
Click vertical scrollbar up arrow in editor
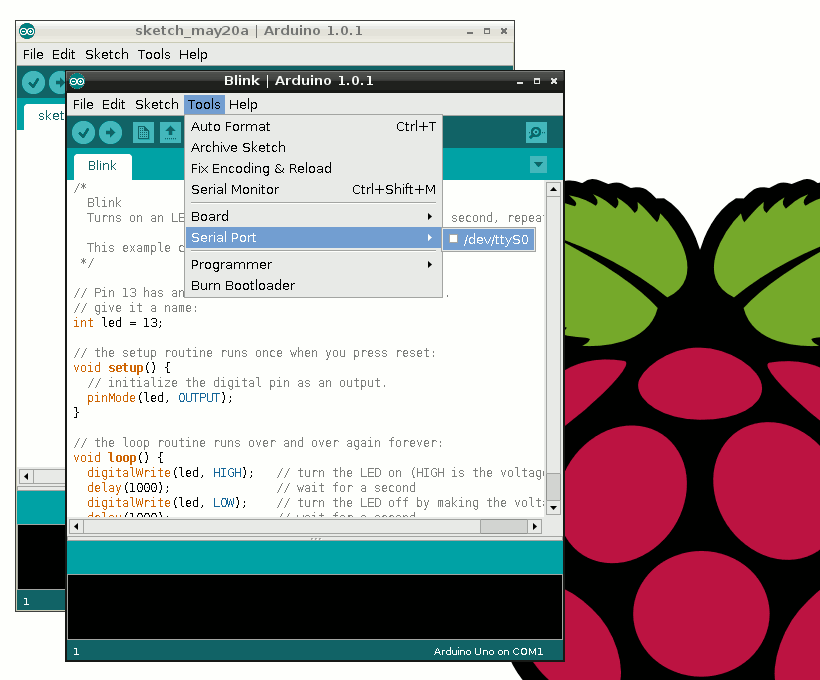coord(553,189)
